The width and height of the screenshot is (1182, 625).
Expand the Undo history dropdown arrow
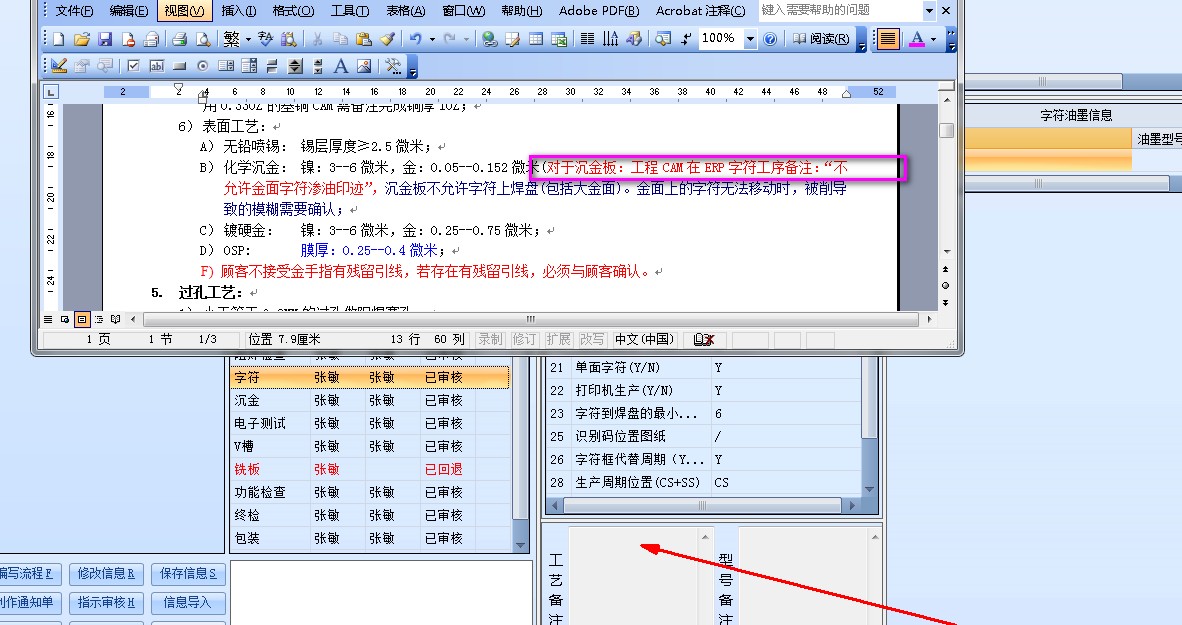432,38
